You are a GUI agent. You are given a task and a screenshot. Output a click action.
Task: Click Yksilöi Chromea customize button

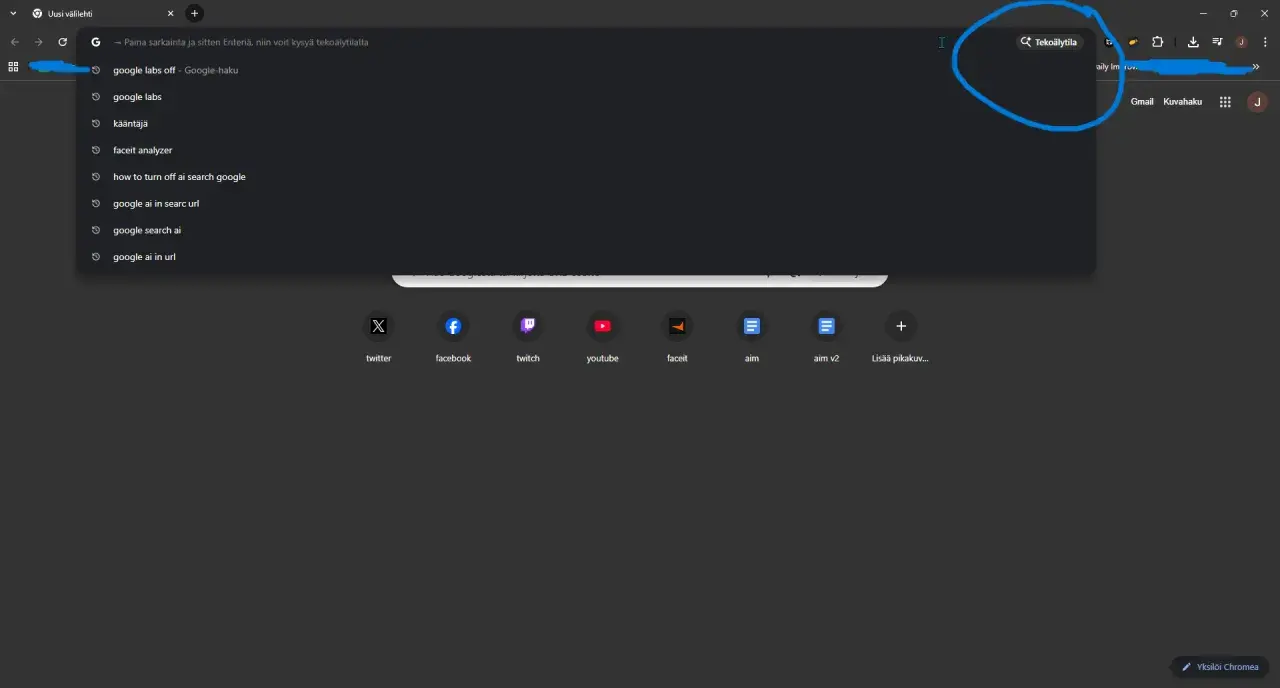pyautogui.click(x=1220, y=667)
